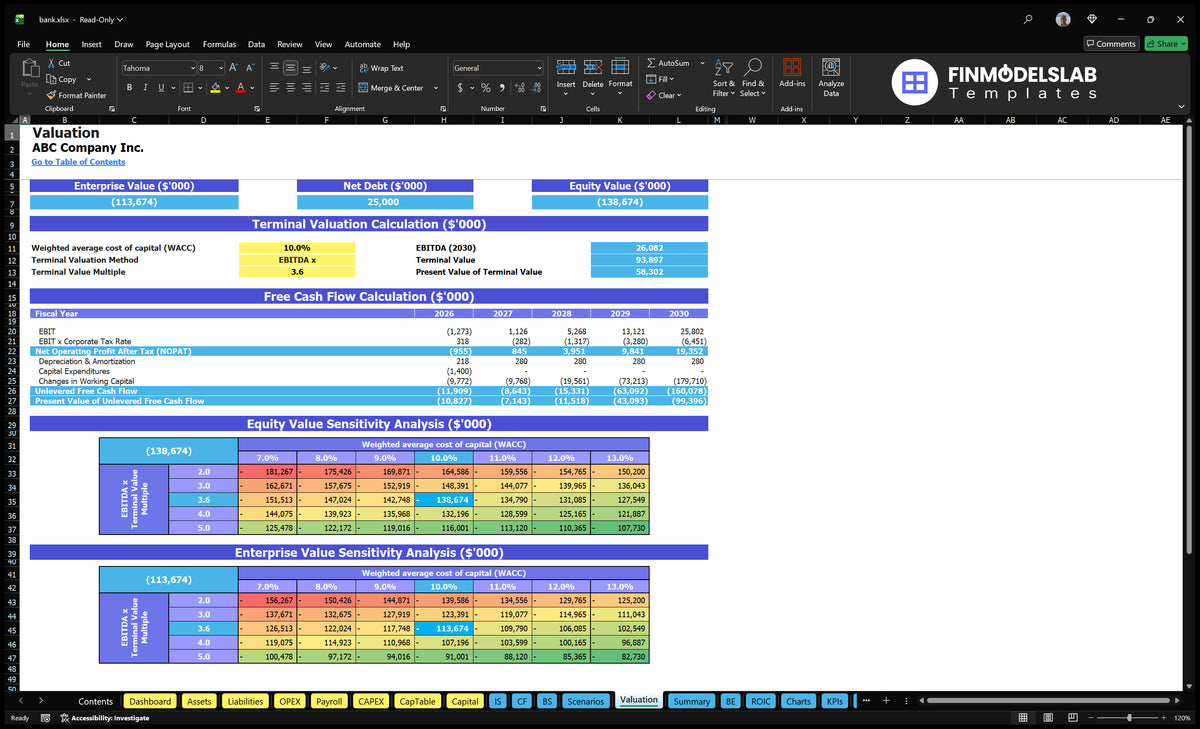The height and width of the screenshot is (729, 1200).
Task: Apply Comma Style number format
Action: point(502,88)
